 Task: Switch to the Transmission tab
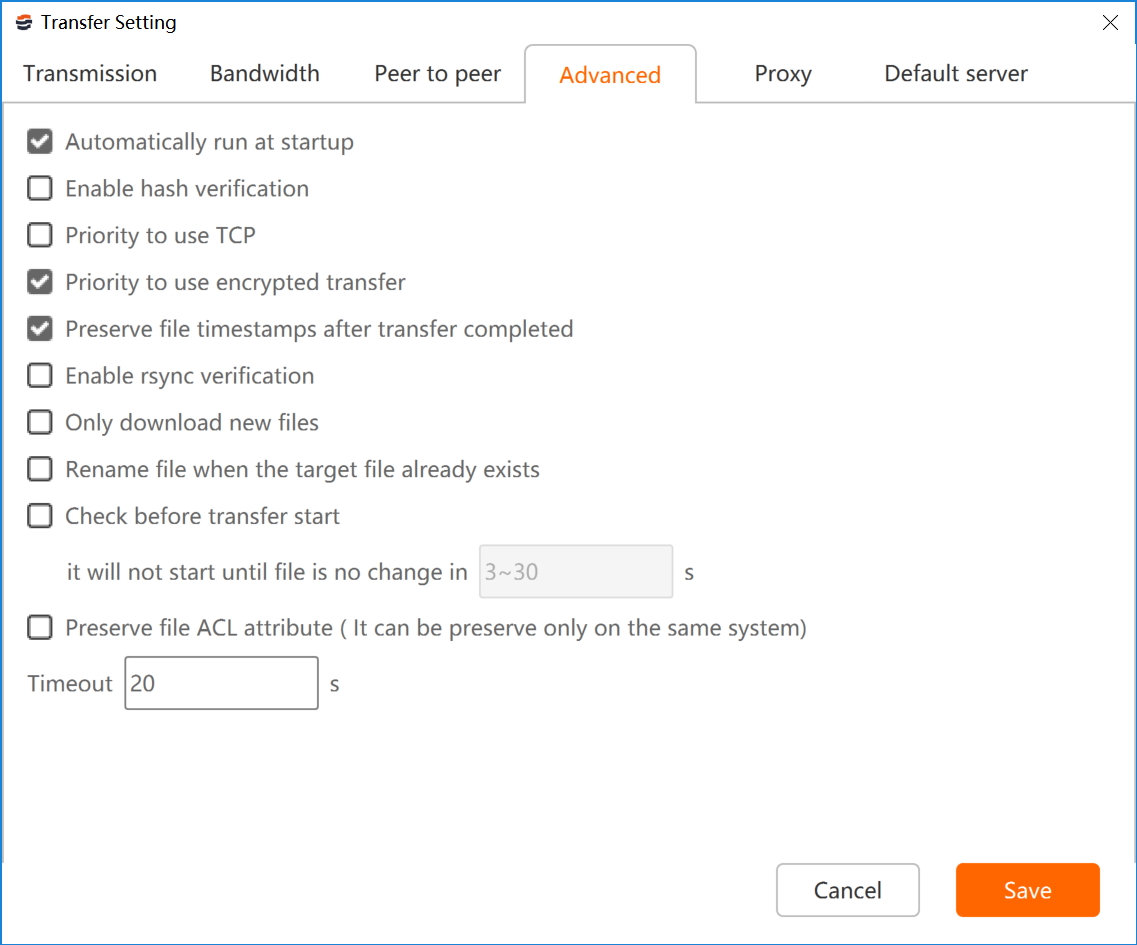(90, 73)
